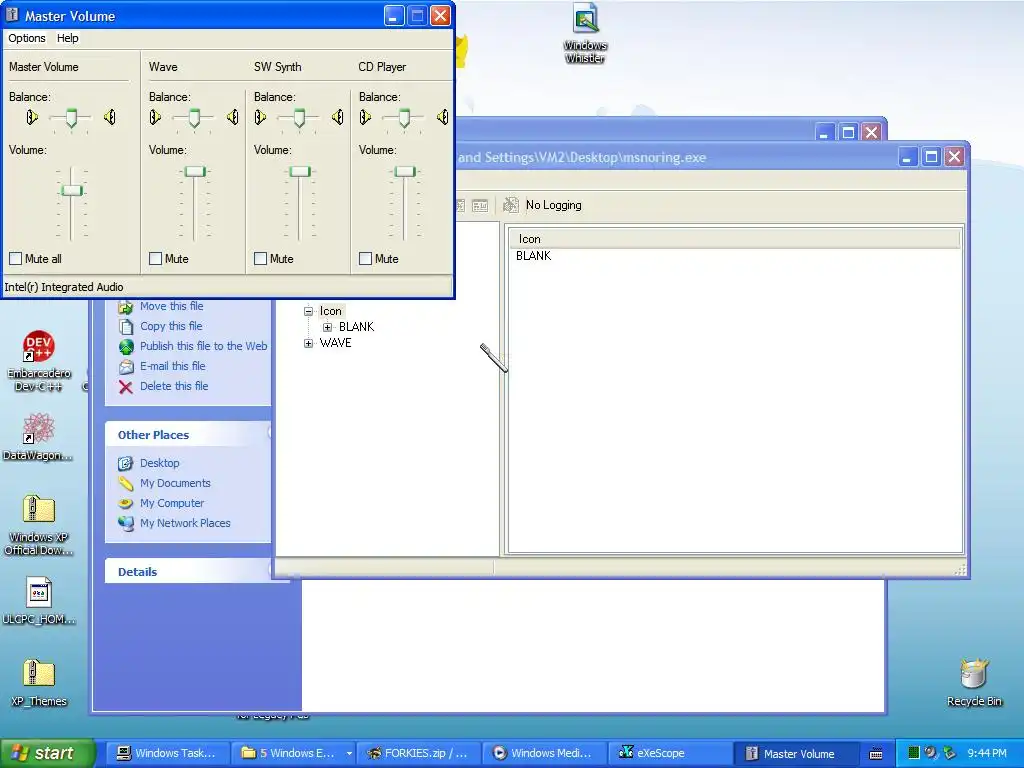Expand the BLANK tree node
The width and height of the screenshot is (1024, 768).
(327, 327)
